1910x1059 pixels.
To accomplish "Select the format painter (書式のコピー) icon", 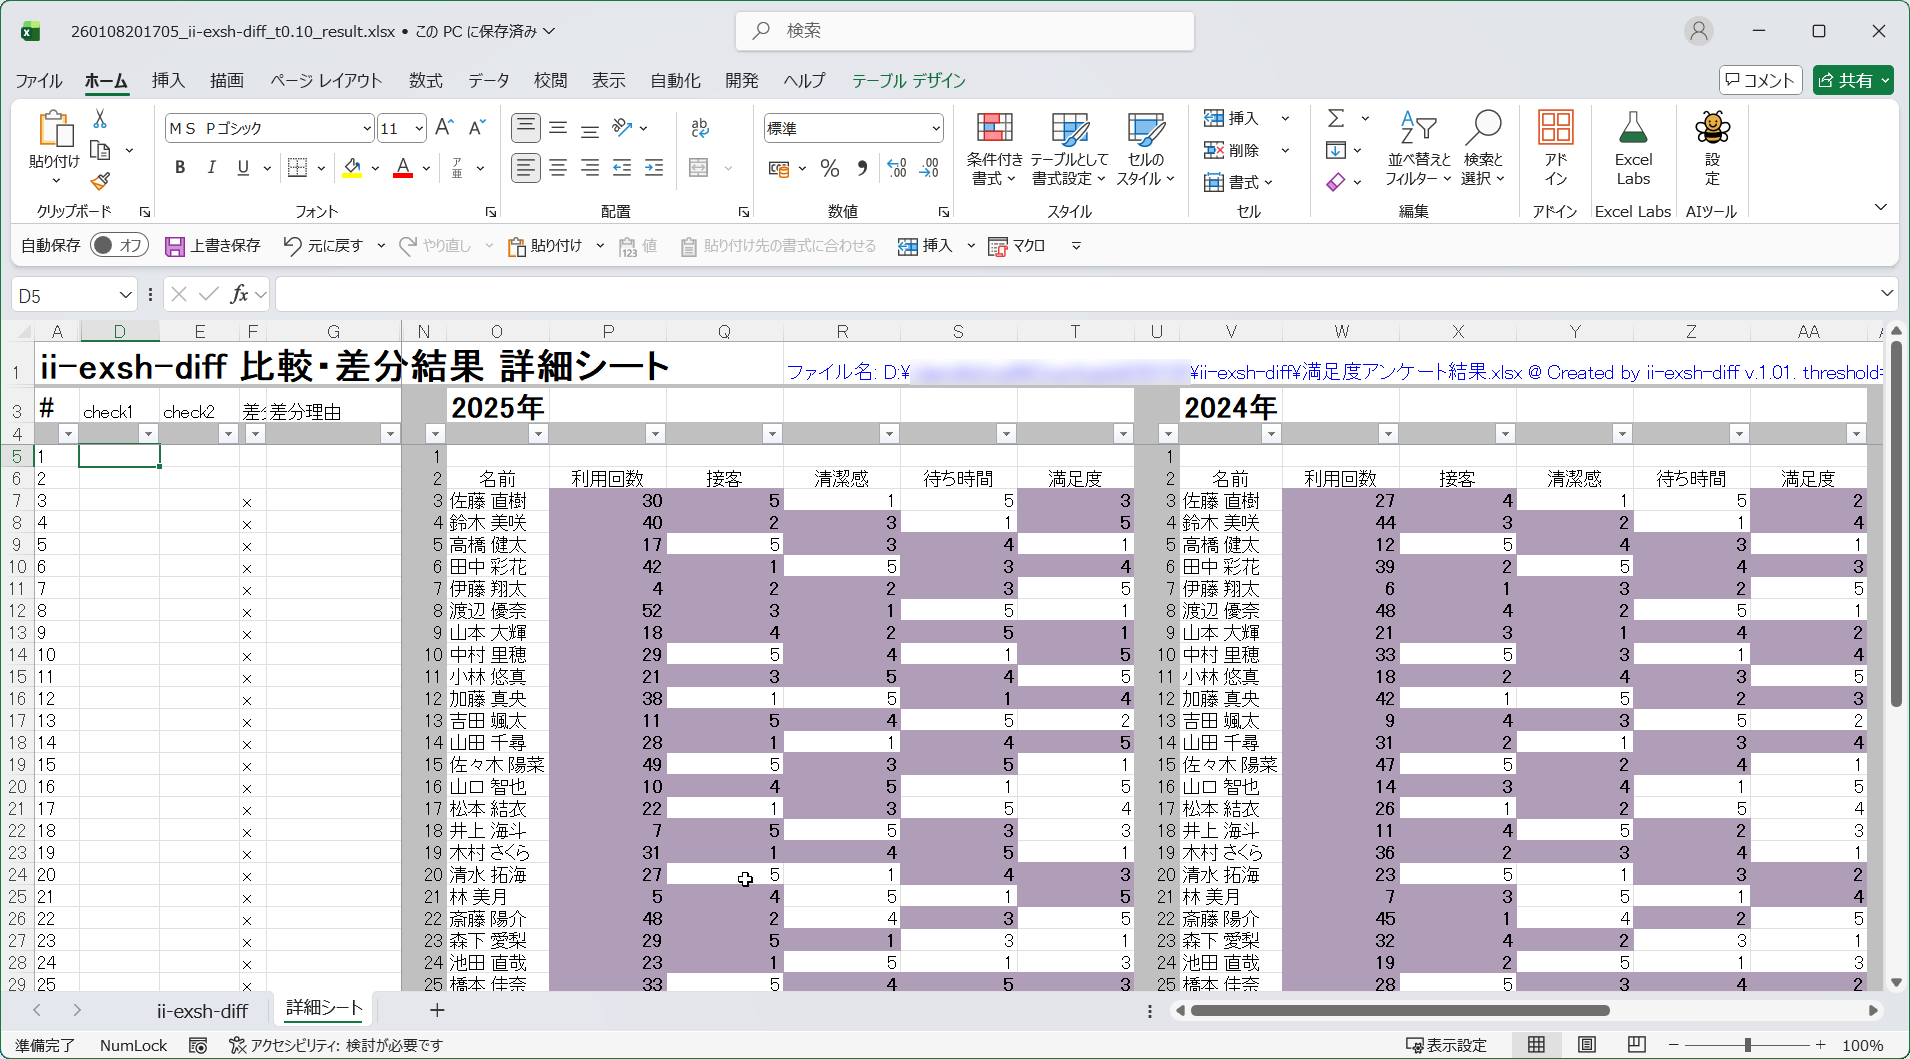I will pyautogui.click(x=99, y=181).
